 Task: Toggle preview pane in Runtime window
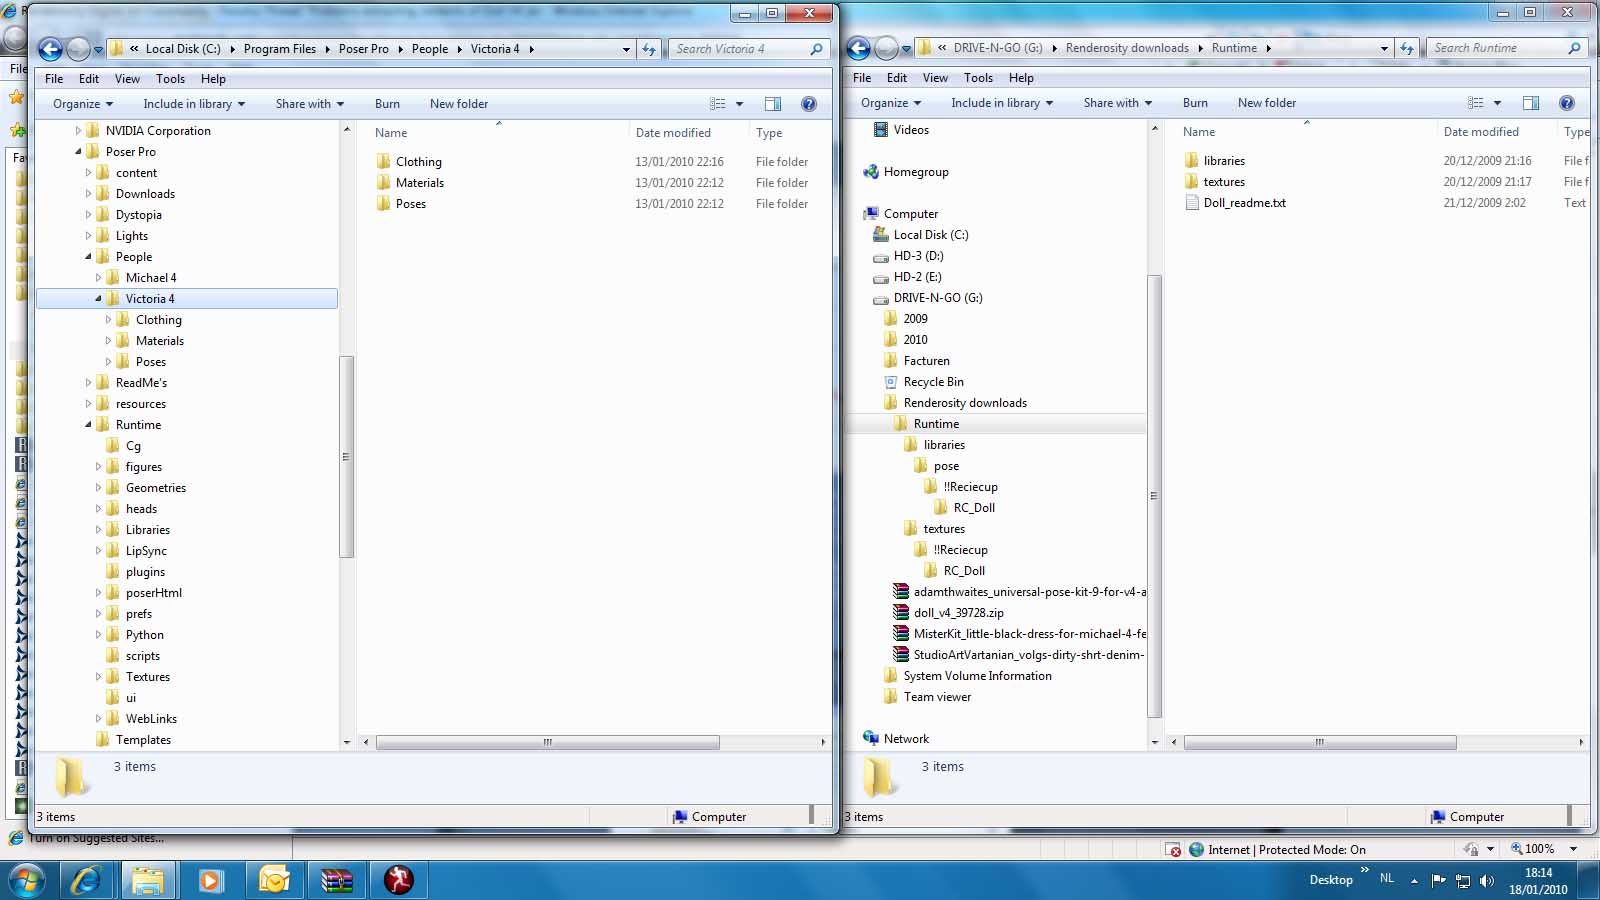1530,103
